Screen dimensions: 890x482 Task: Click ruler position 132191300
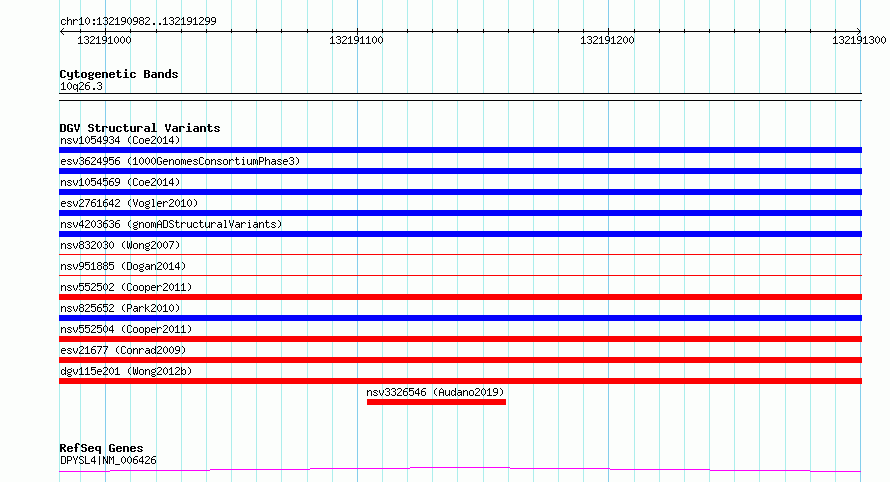[x=859, y=40]
